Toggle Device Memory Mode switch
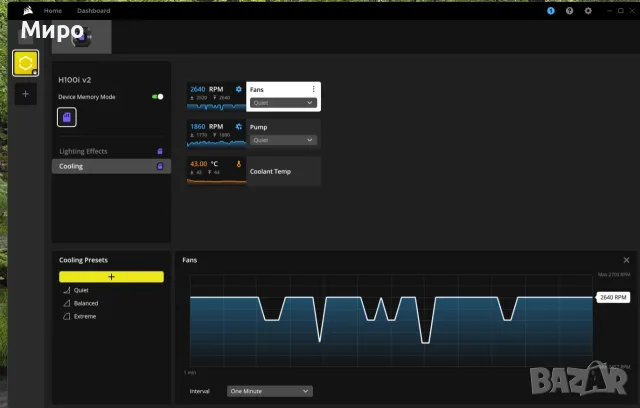 158,97
